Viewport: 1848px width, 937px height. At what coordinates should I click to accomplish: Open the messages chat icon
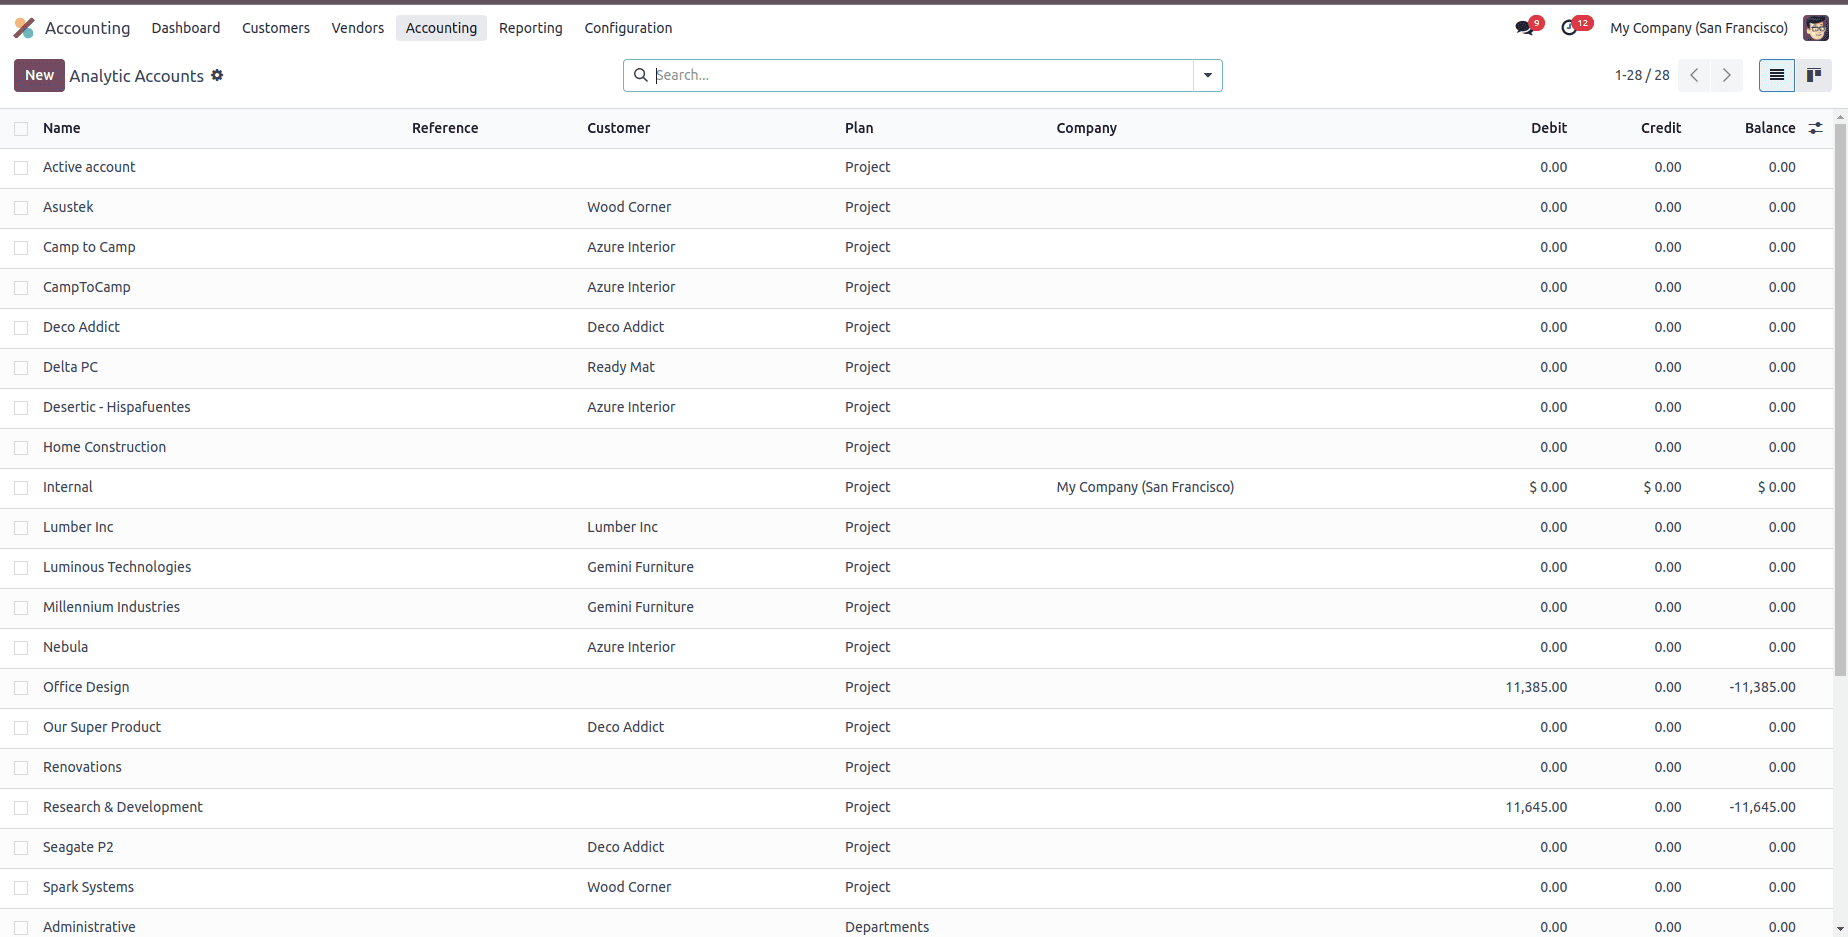pyautogui.click(x=1525, y=28)
